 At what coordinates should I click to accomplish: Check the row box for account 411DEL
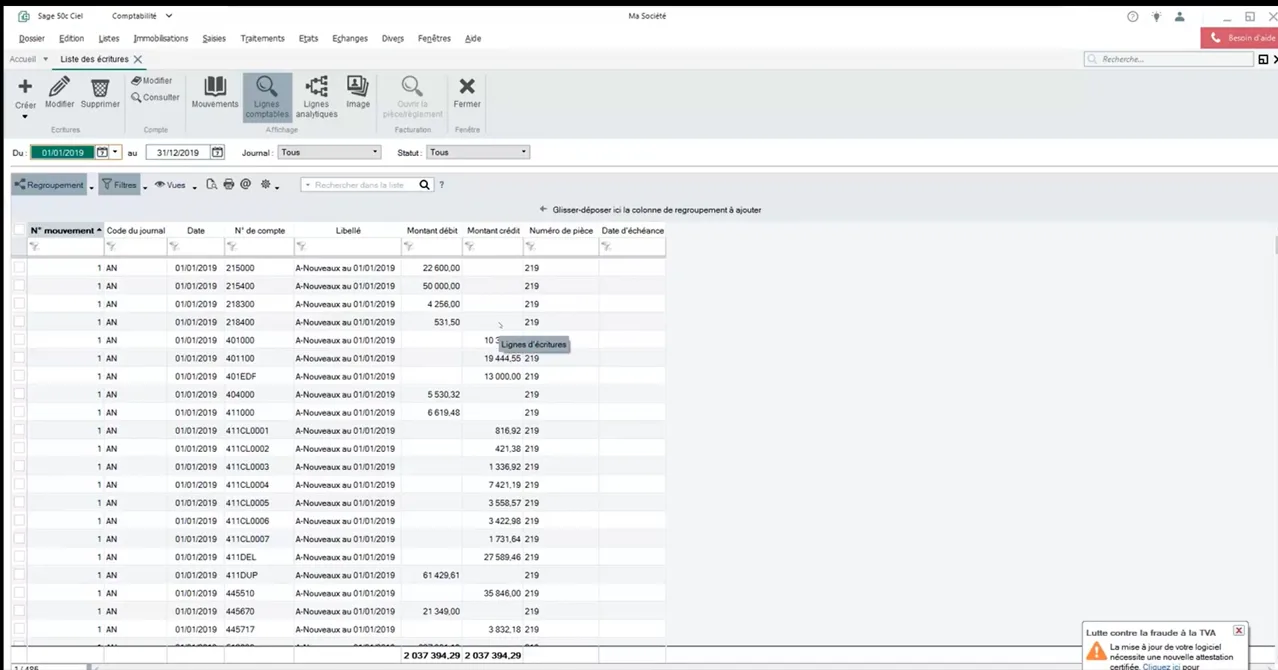[x=19, y=557]
